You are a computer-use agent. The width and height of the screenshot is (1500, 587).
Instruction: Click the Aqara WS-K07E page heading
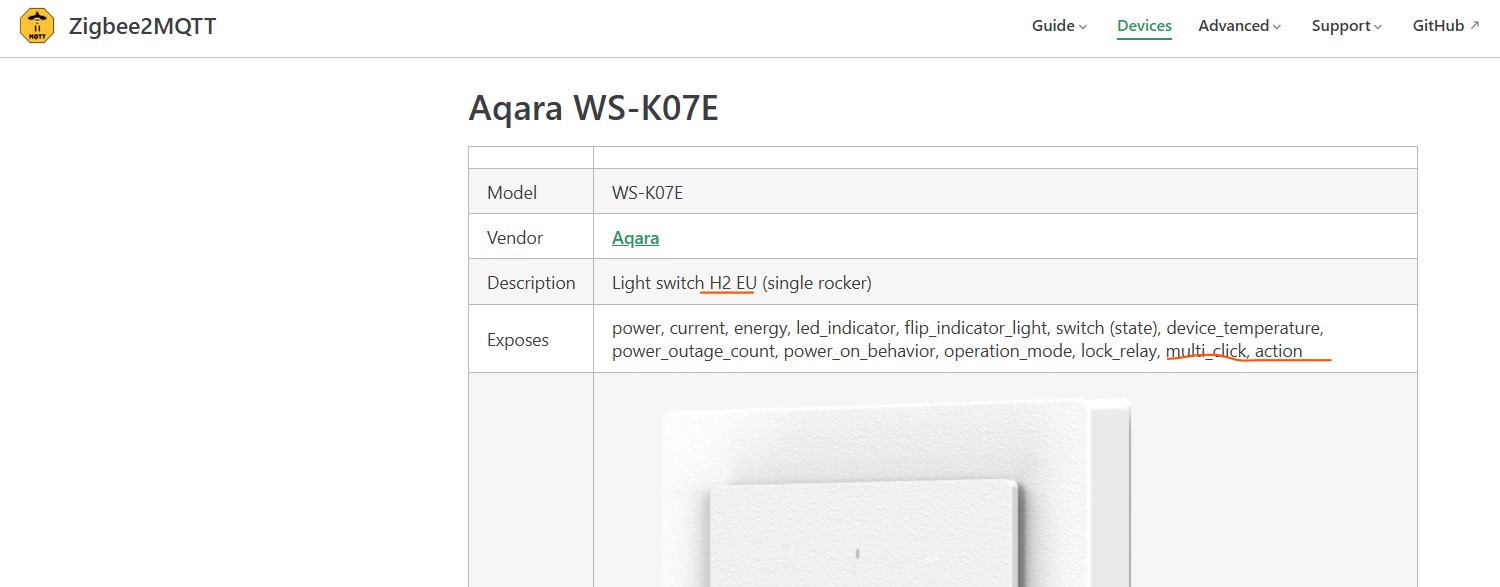[x=593, y=108]
